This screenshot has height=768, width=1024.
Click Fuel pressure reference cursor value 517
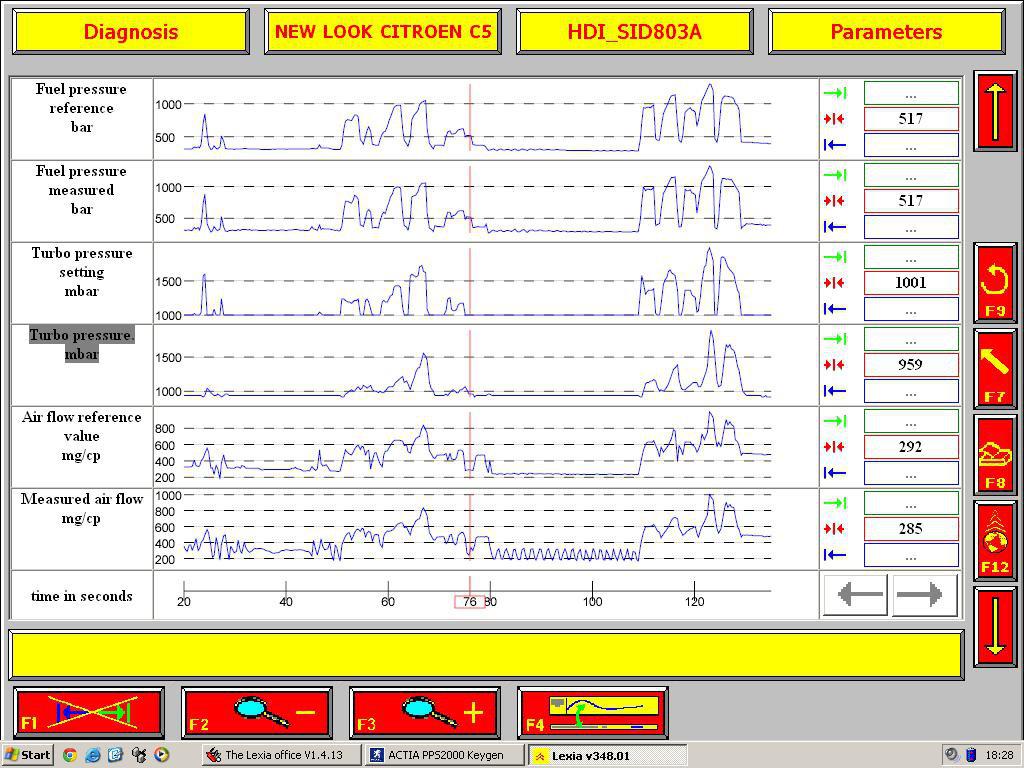(911, 119)
